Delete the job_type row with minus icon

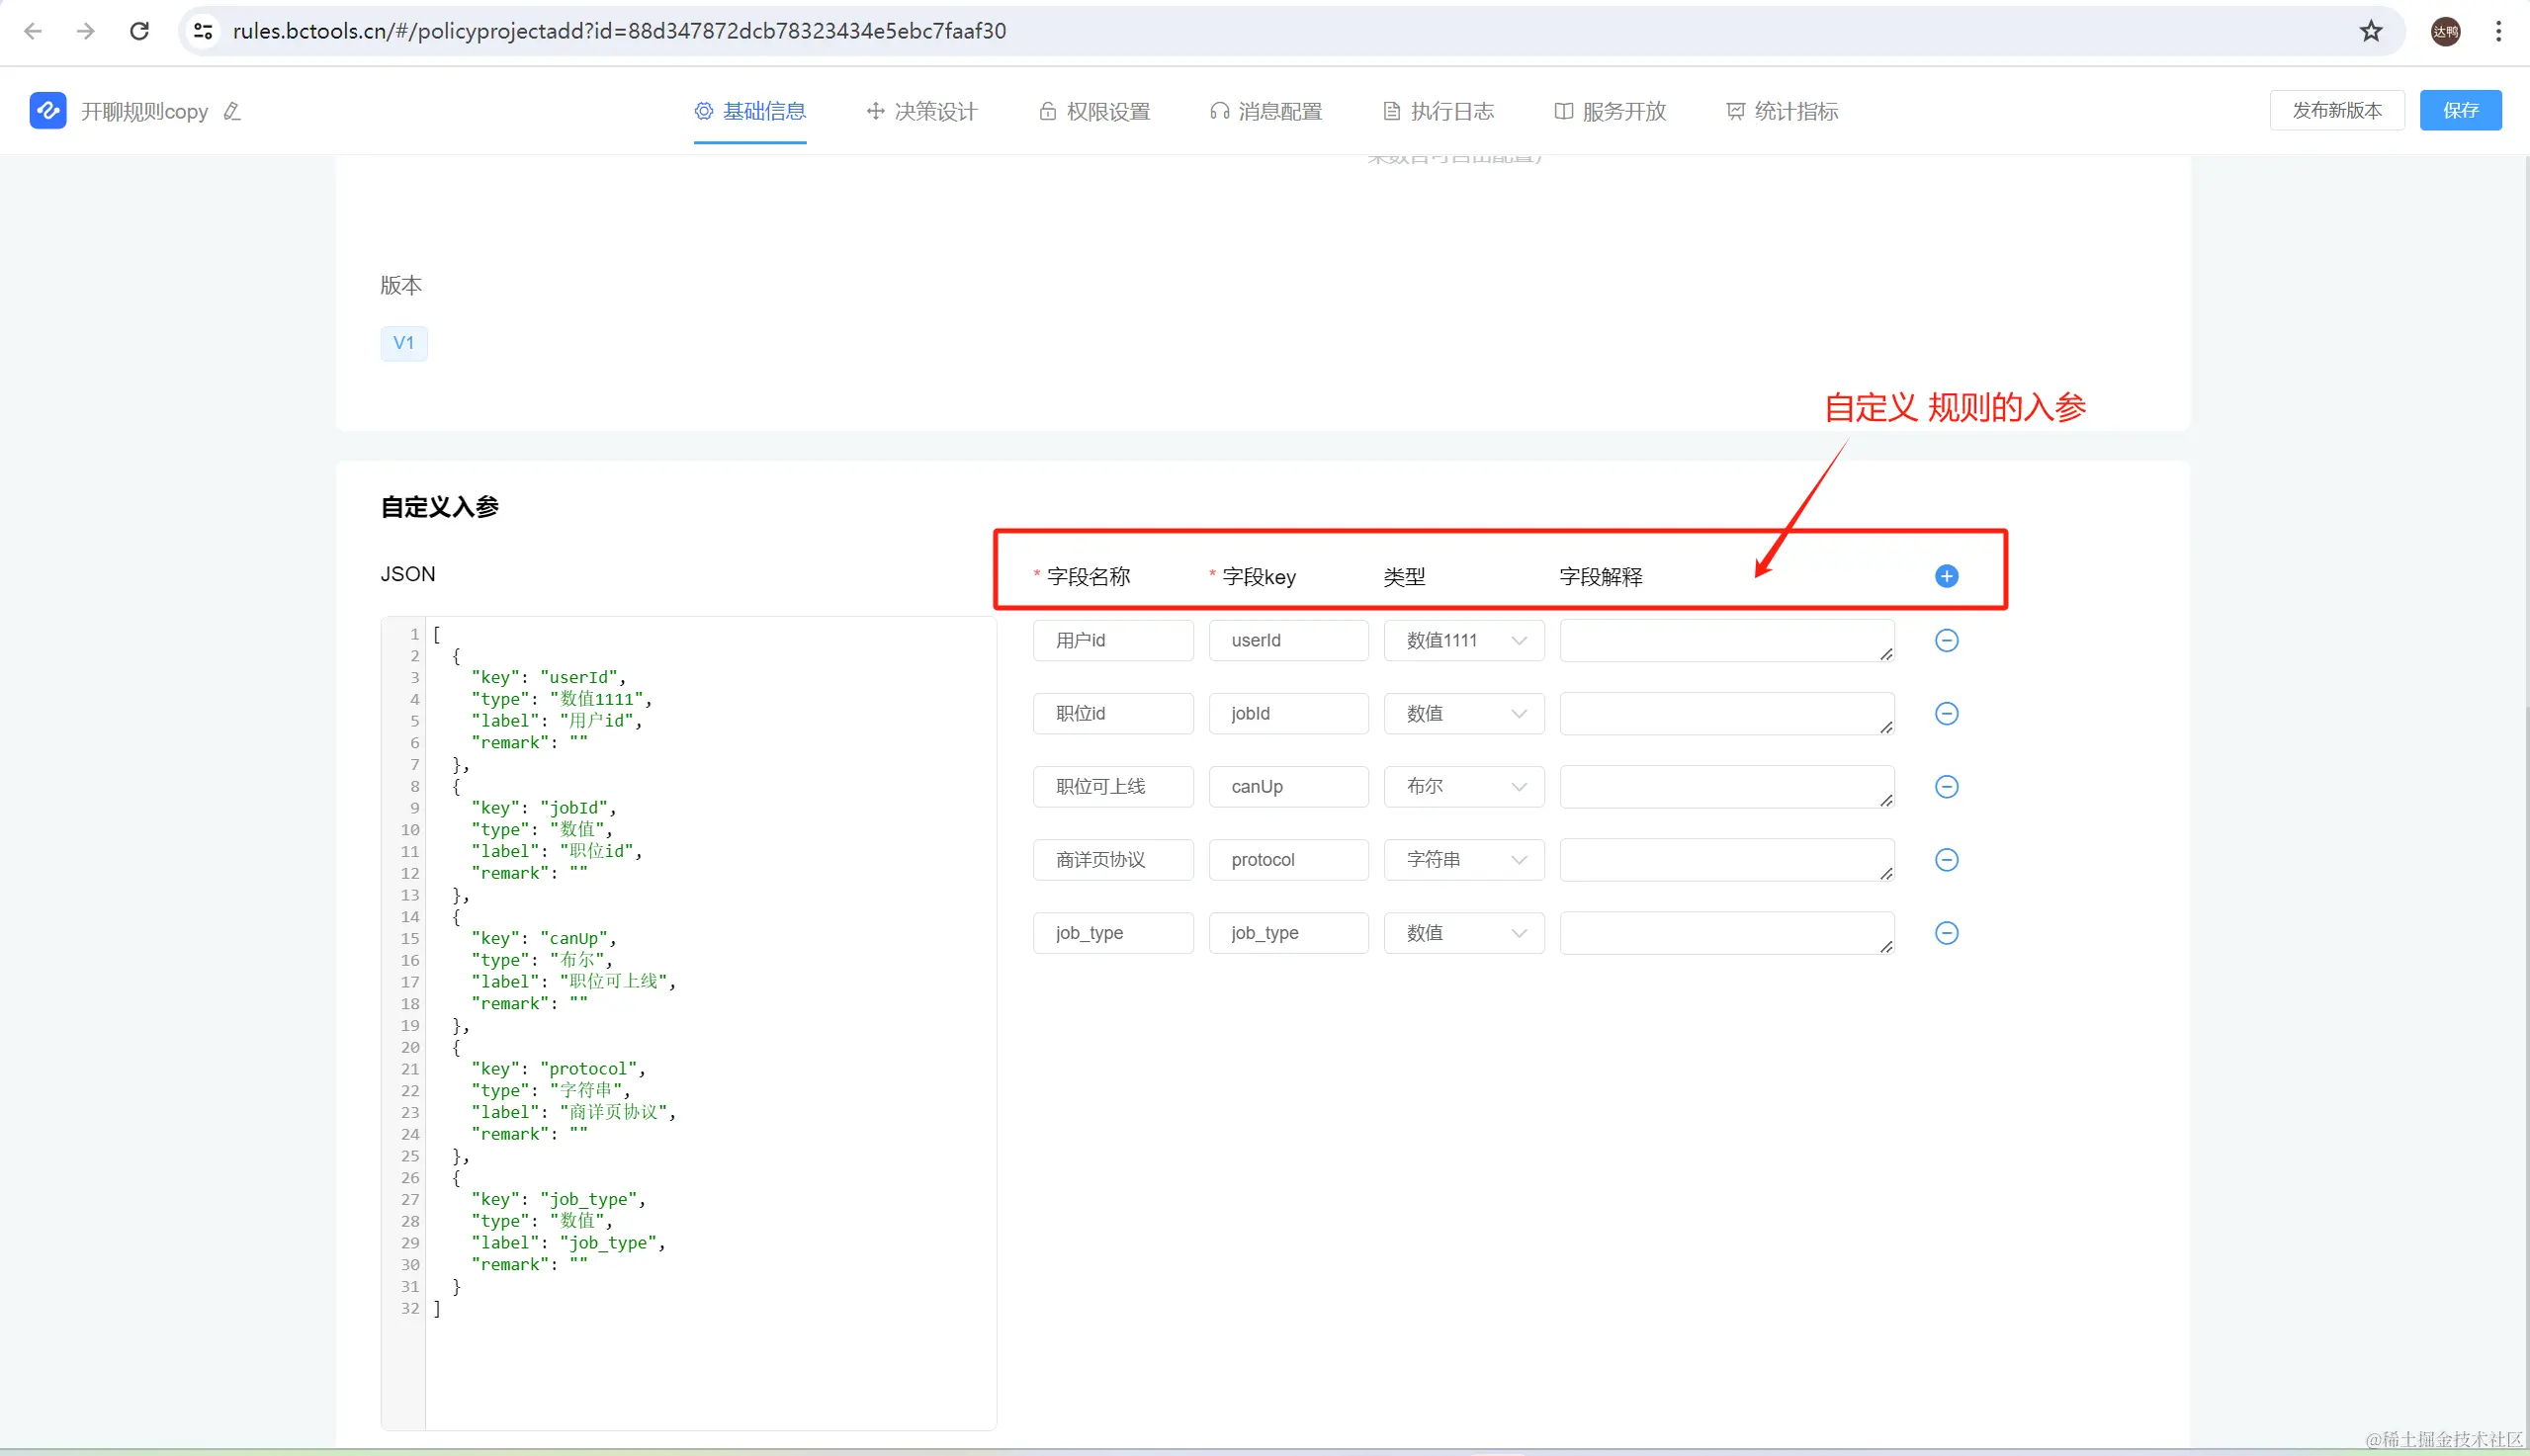1946,932
